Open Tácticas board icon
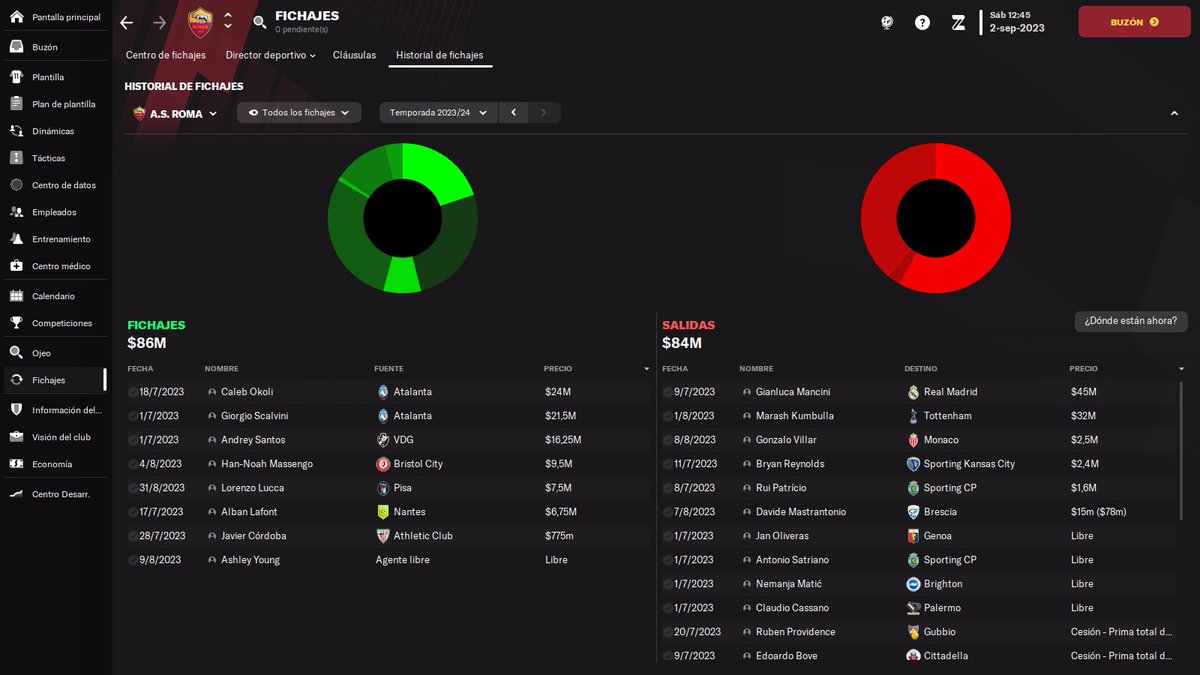The image size is (1200, 675). (x=16, y=158)
